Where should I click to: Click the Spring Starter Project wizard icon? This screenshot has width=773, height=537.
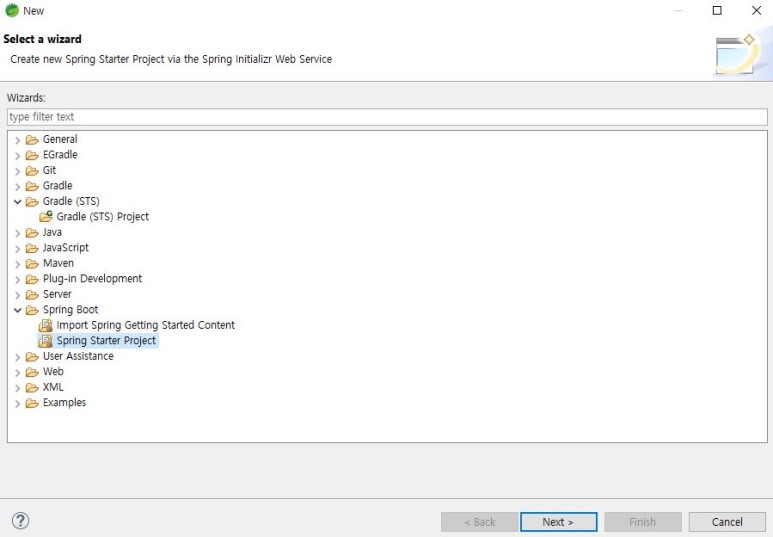coord(46,341)
